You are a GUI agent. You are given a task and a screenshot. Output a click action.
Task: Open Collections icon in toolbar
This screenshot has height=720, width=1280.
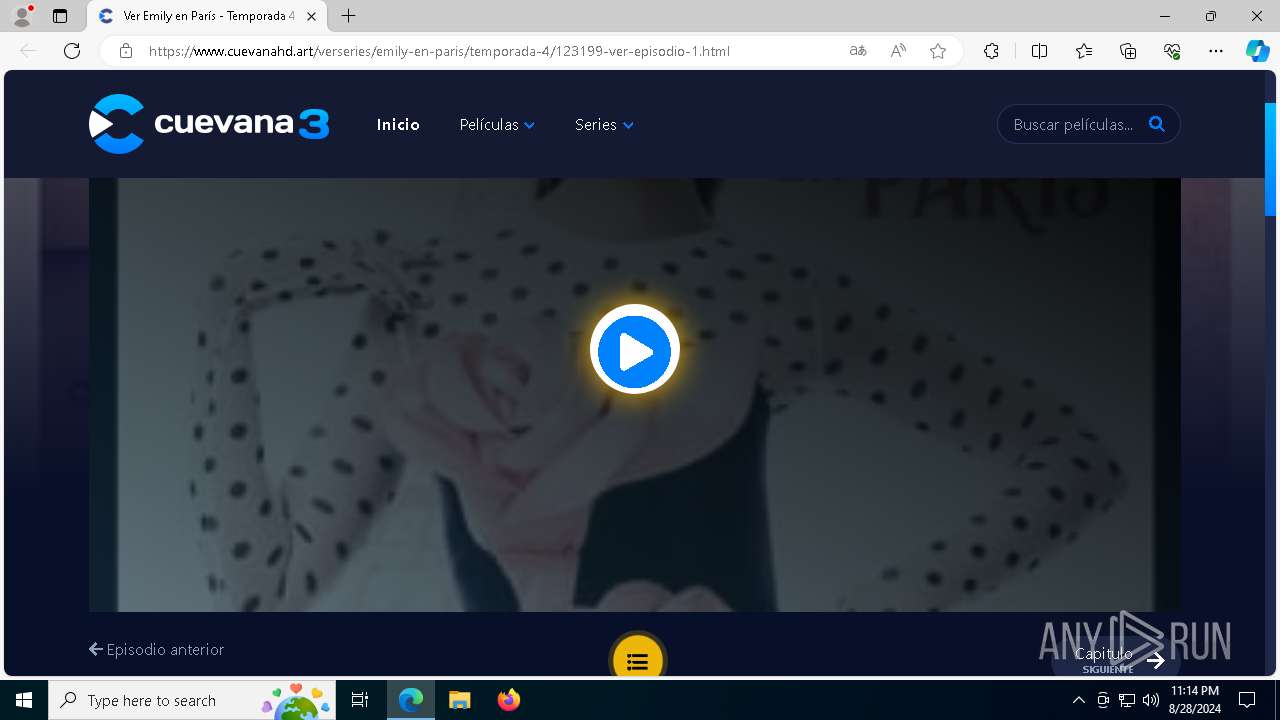(1128, 51)
